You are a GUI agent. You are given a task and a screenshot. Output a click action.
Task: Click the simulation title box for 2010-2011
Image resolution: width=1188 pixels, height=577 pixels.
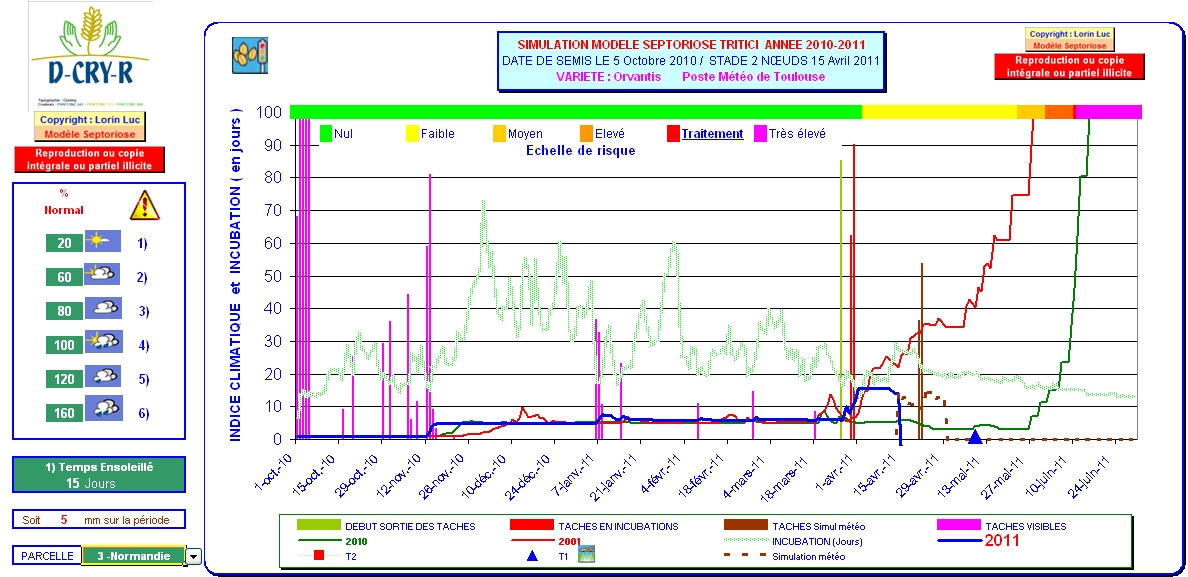pos(691,61)
